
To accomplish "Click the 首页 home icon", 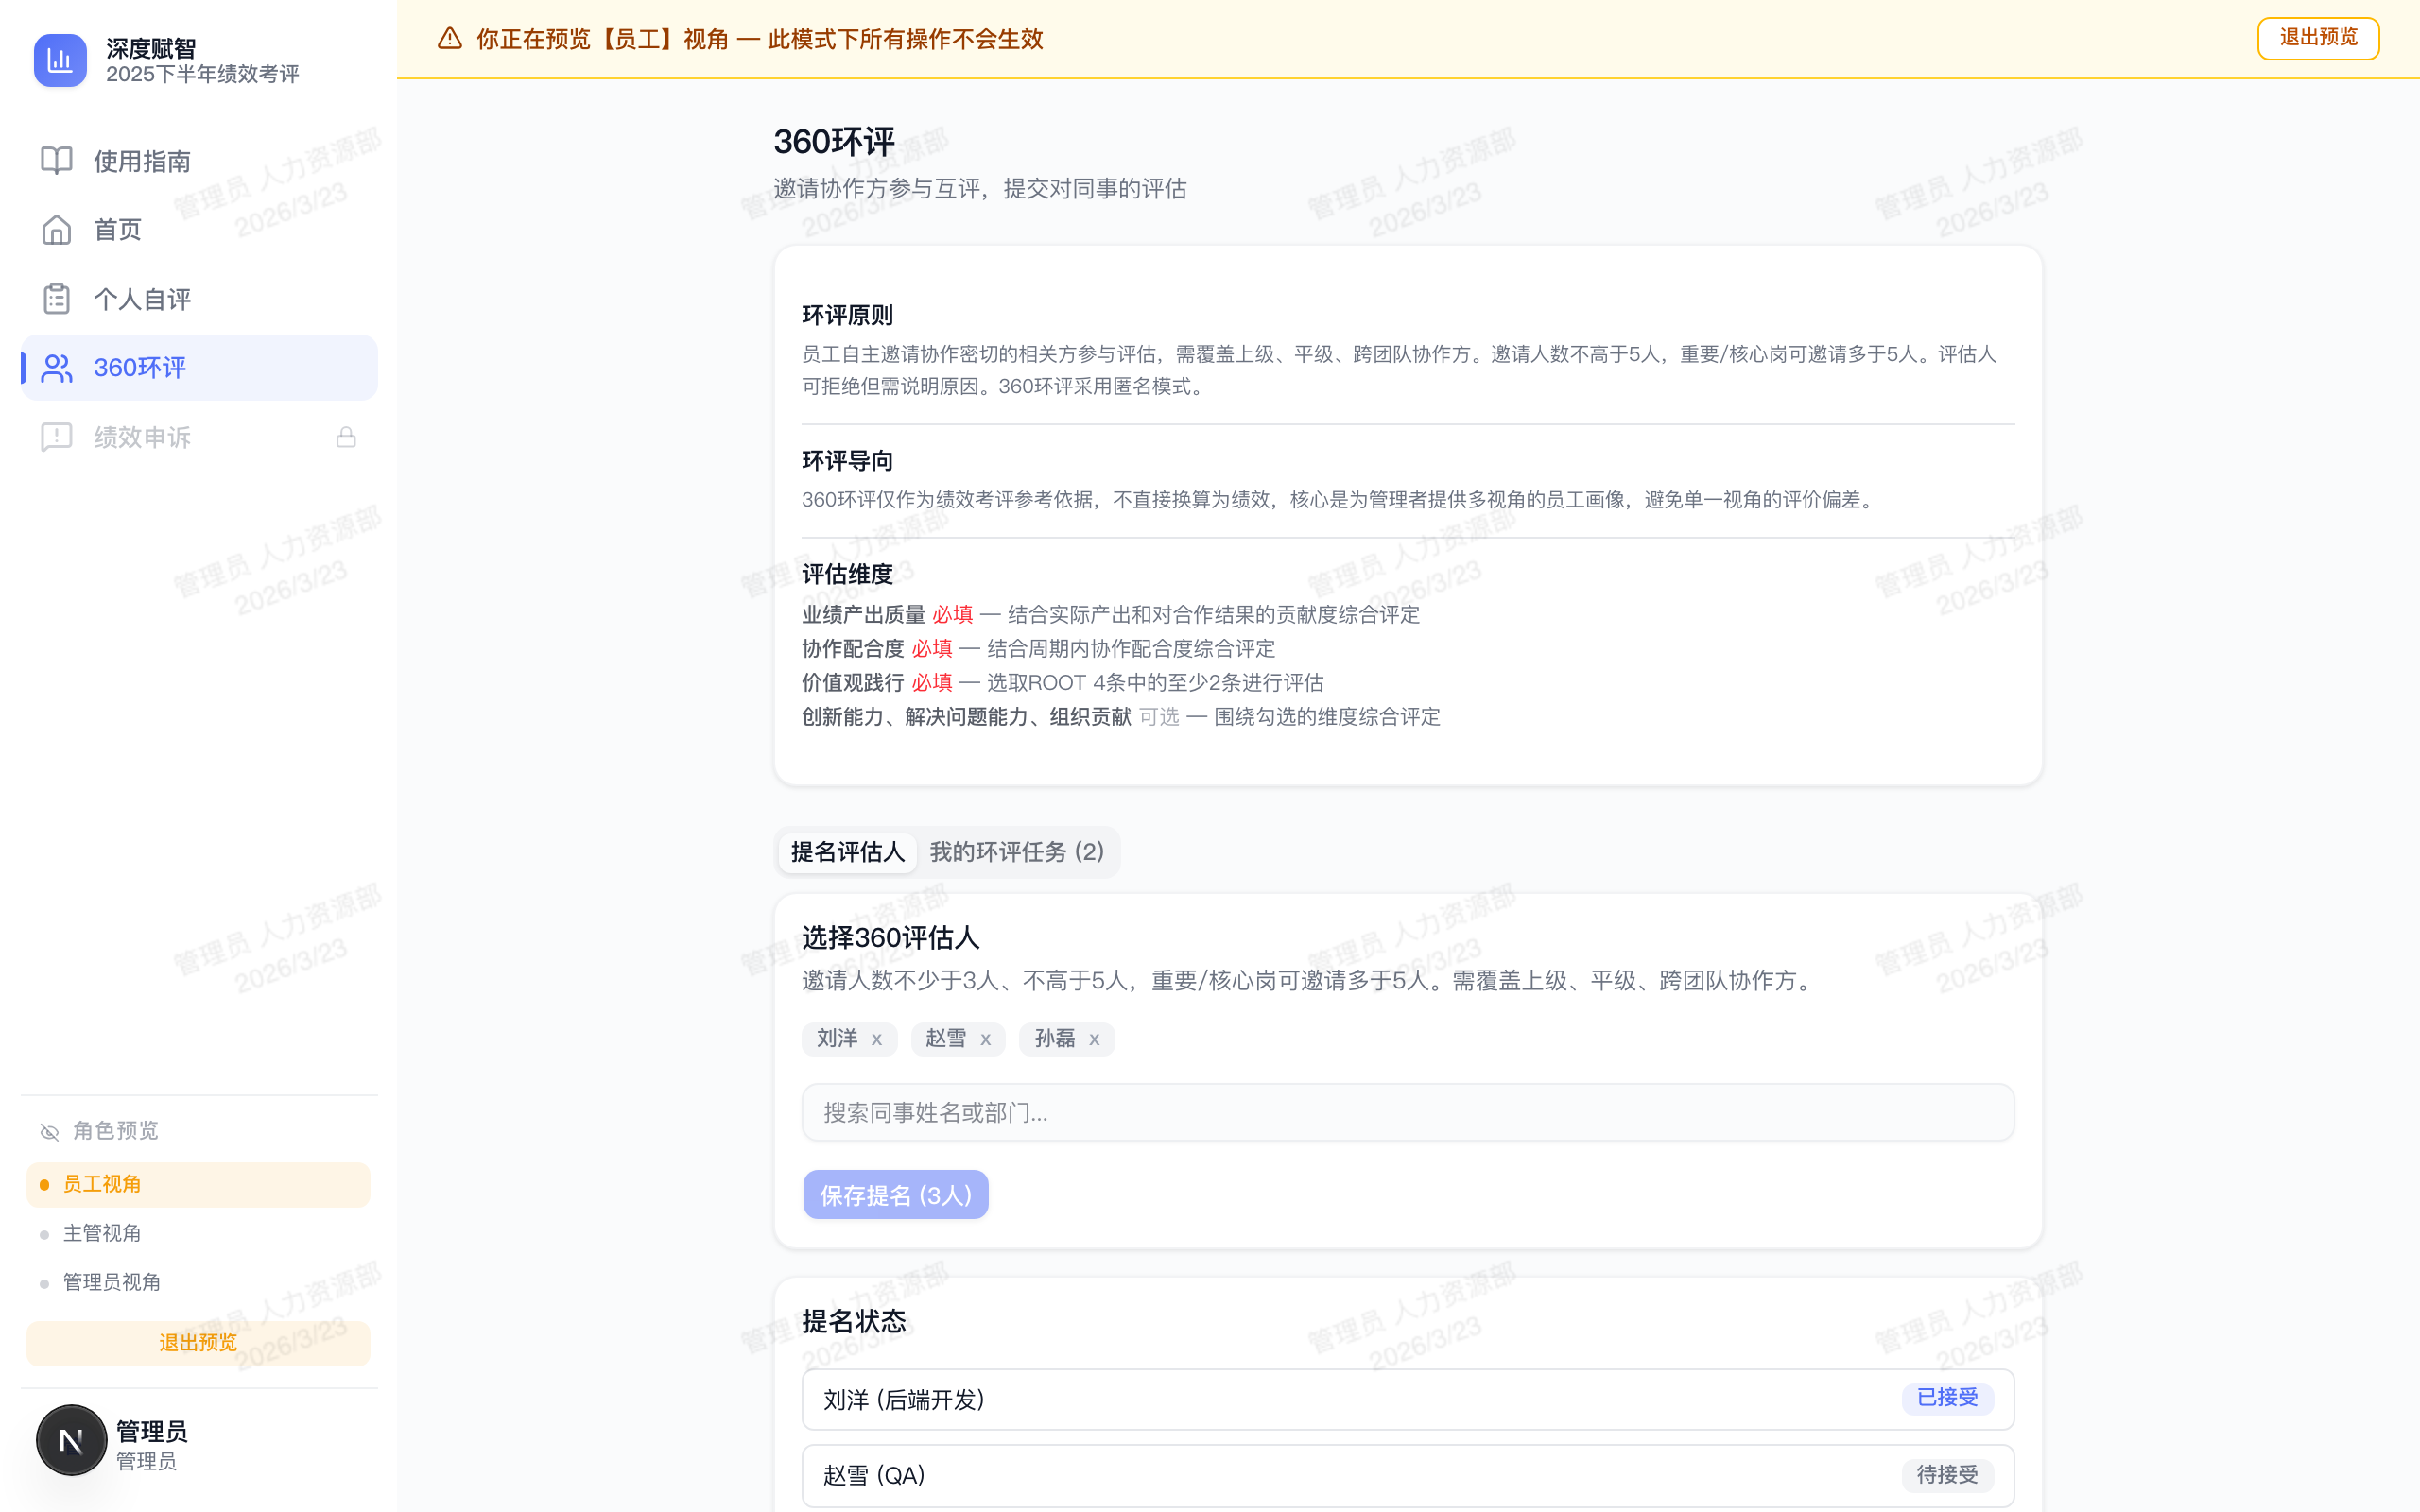I will tap(55, 229).
